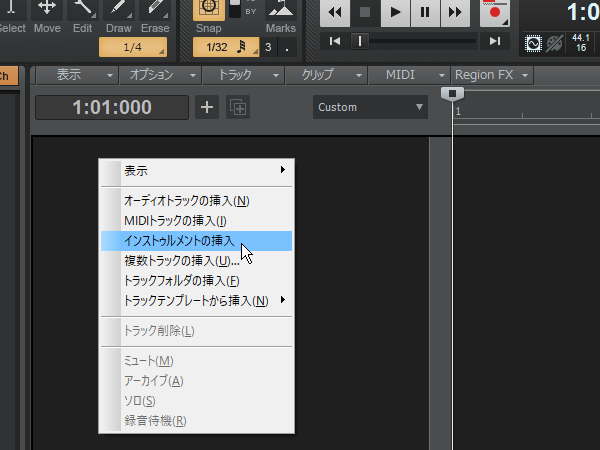600x450 pixels.
Task: Click the 1:01:000 time position field
Action: click(112, 108)
